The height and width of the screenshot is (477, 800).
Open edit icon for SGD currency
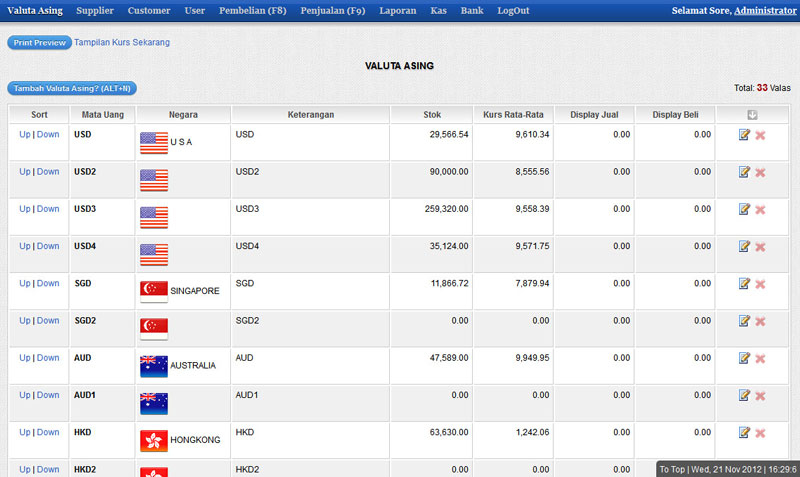coord(744,284)
